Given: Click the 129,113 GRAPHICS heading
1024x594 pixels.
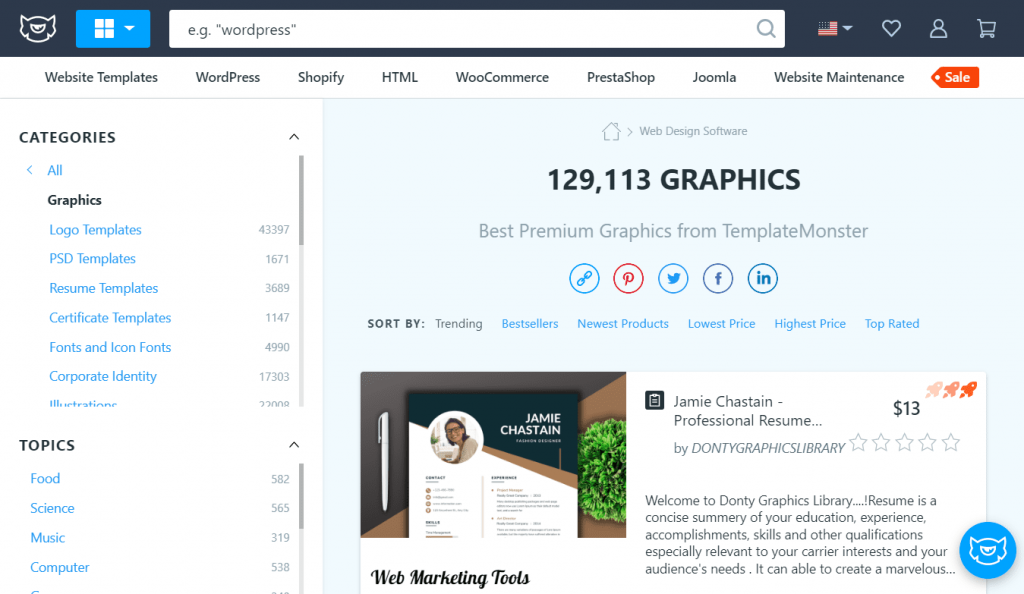Looking at the screenshot, I should click(673, 180).
